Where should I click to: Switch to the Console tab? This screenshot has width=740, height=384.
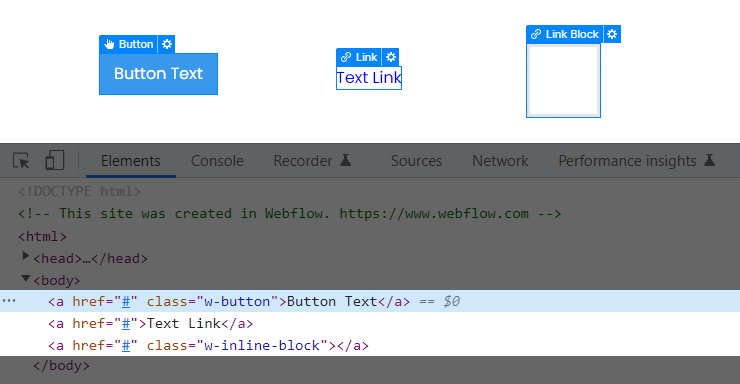coord(217,161)
